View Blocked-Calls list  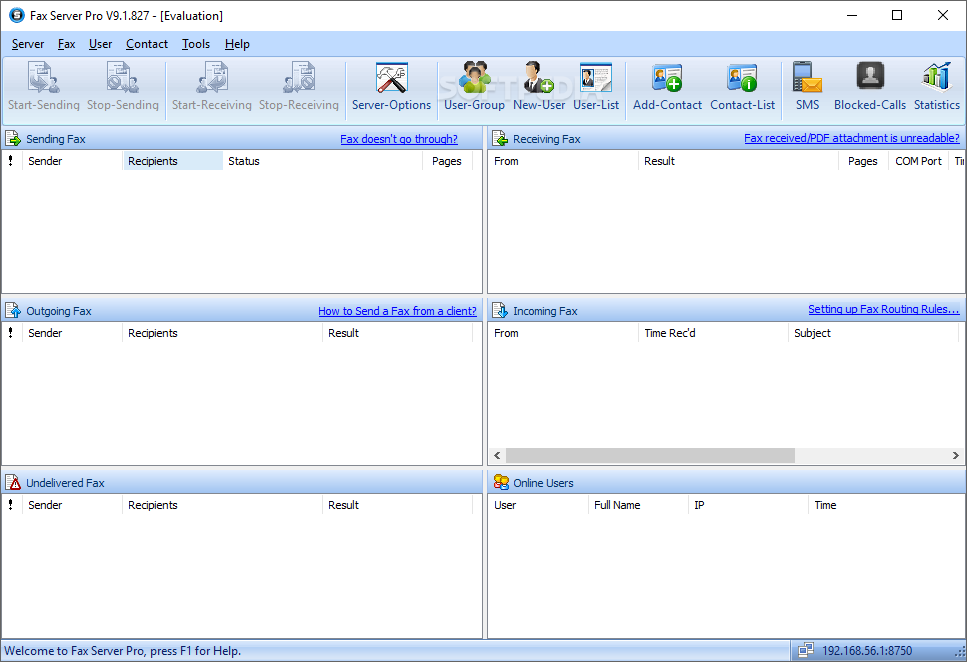(x=870, y=86)
